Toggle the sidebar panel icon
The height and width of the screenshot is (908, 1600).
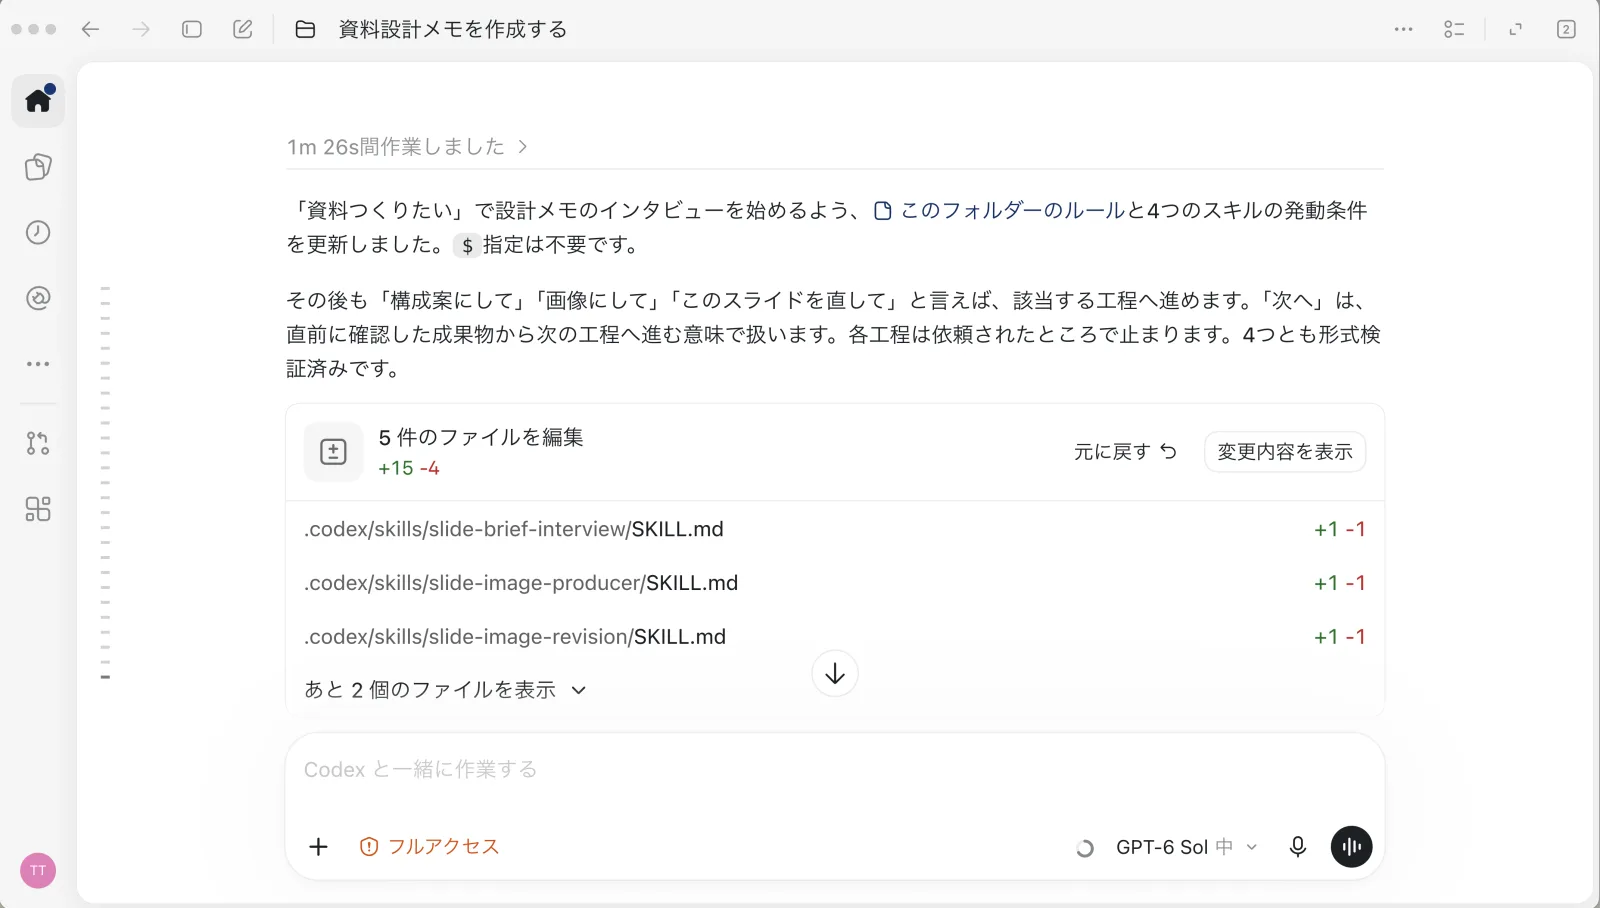coord(192,30)
